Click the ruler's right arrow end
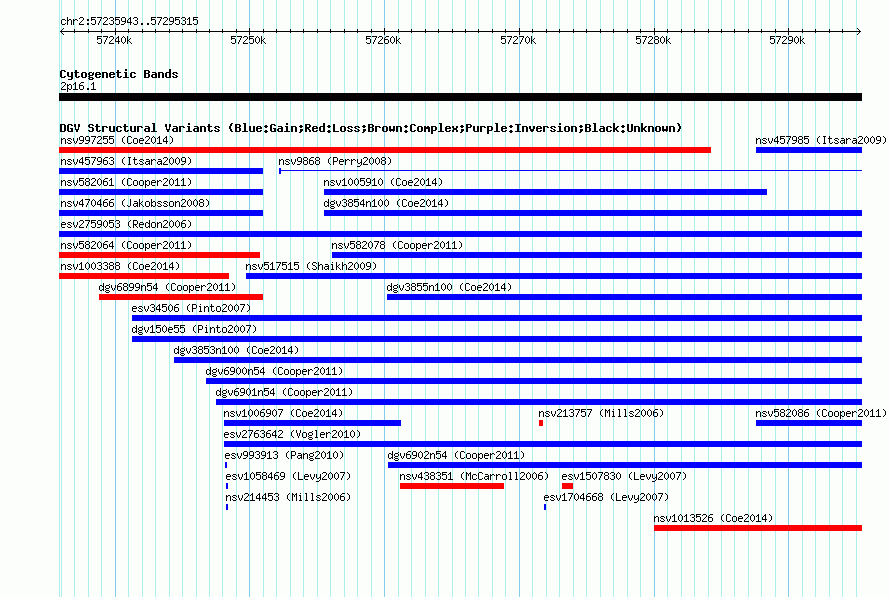The height and width of the screenshot is (597, 890). point(859,31)
